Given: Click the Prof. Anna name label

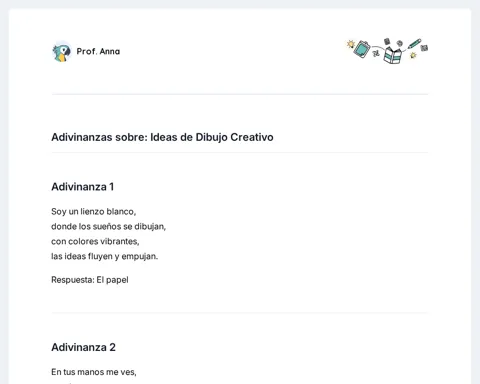Looking at the screenshot, I should (98, 51).
